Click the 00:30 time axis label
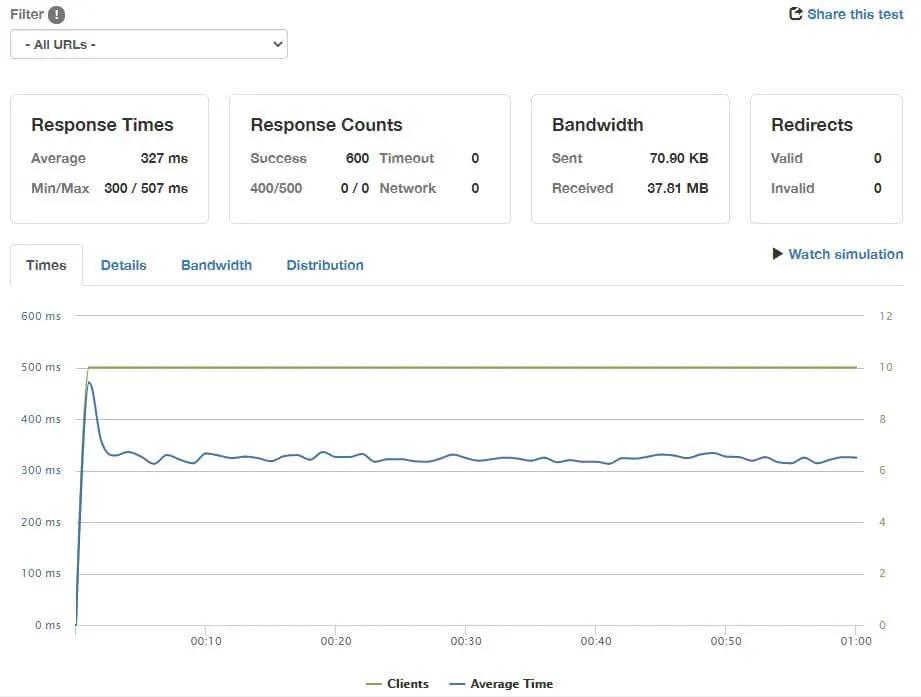This screenshot has height=697, width=921. click(x=466, y=641)
